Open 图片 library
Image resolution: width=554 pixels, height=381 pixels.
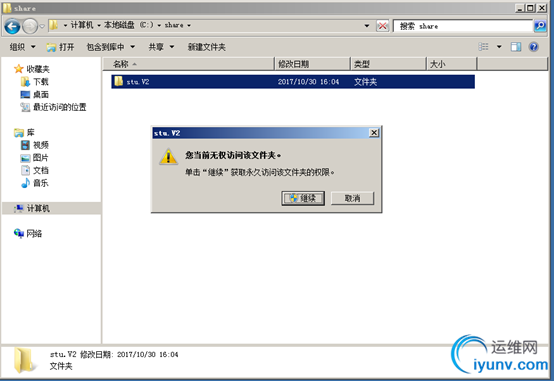(41, 158)
